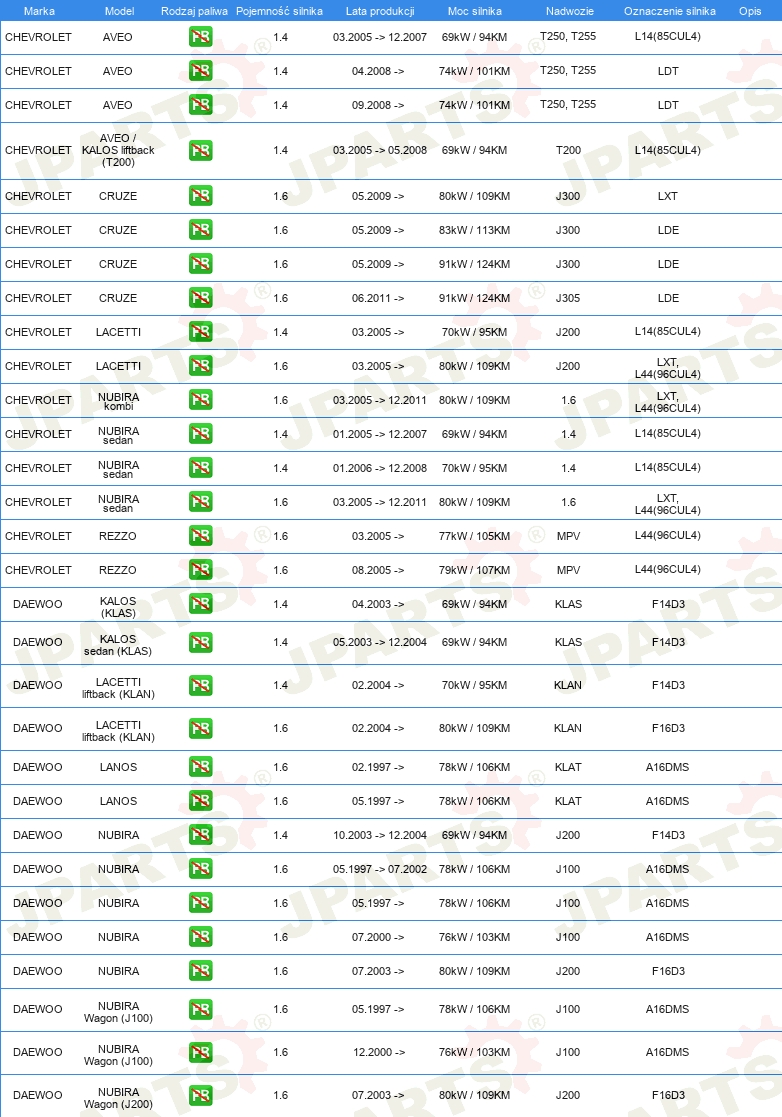
Task: Click the Opis column header
Action: click(750, 11)
